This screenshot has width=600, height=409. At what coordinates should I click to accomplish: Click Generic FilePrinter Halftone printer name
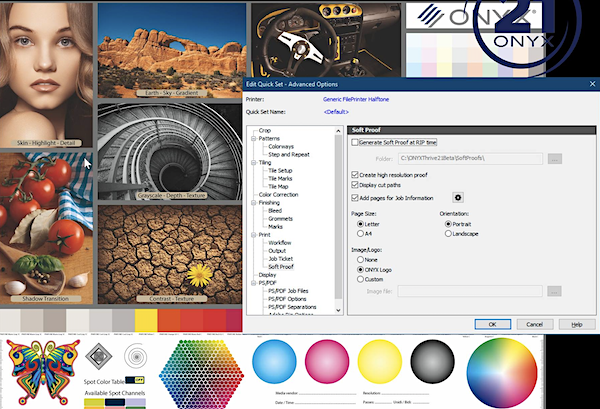click(356, 99)
